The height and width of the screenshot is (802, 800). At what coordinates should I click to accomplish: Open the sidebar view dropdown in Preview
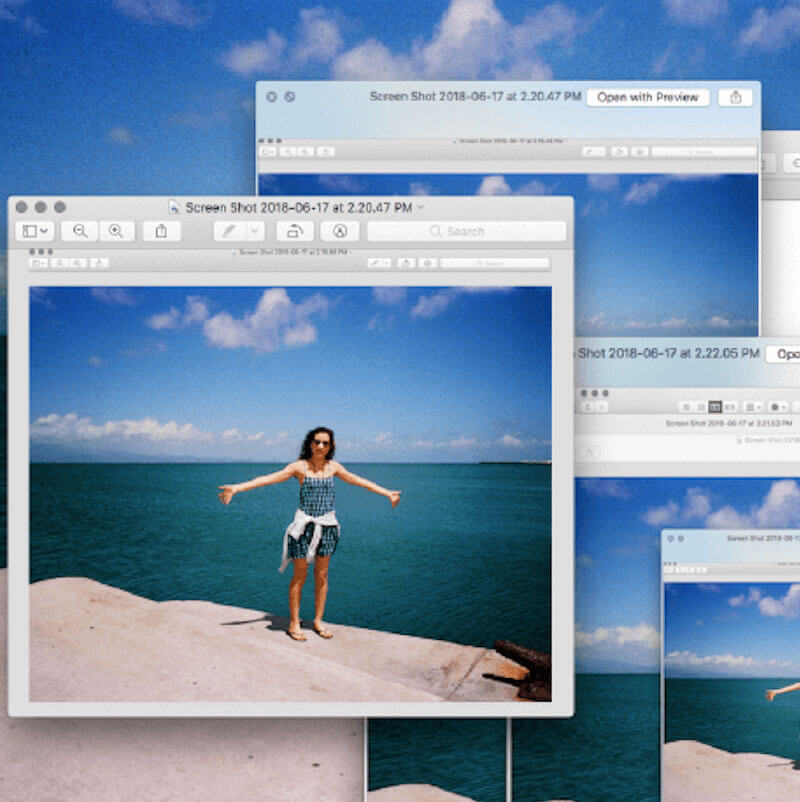(33, 231)
